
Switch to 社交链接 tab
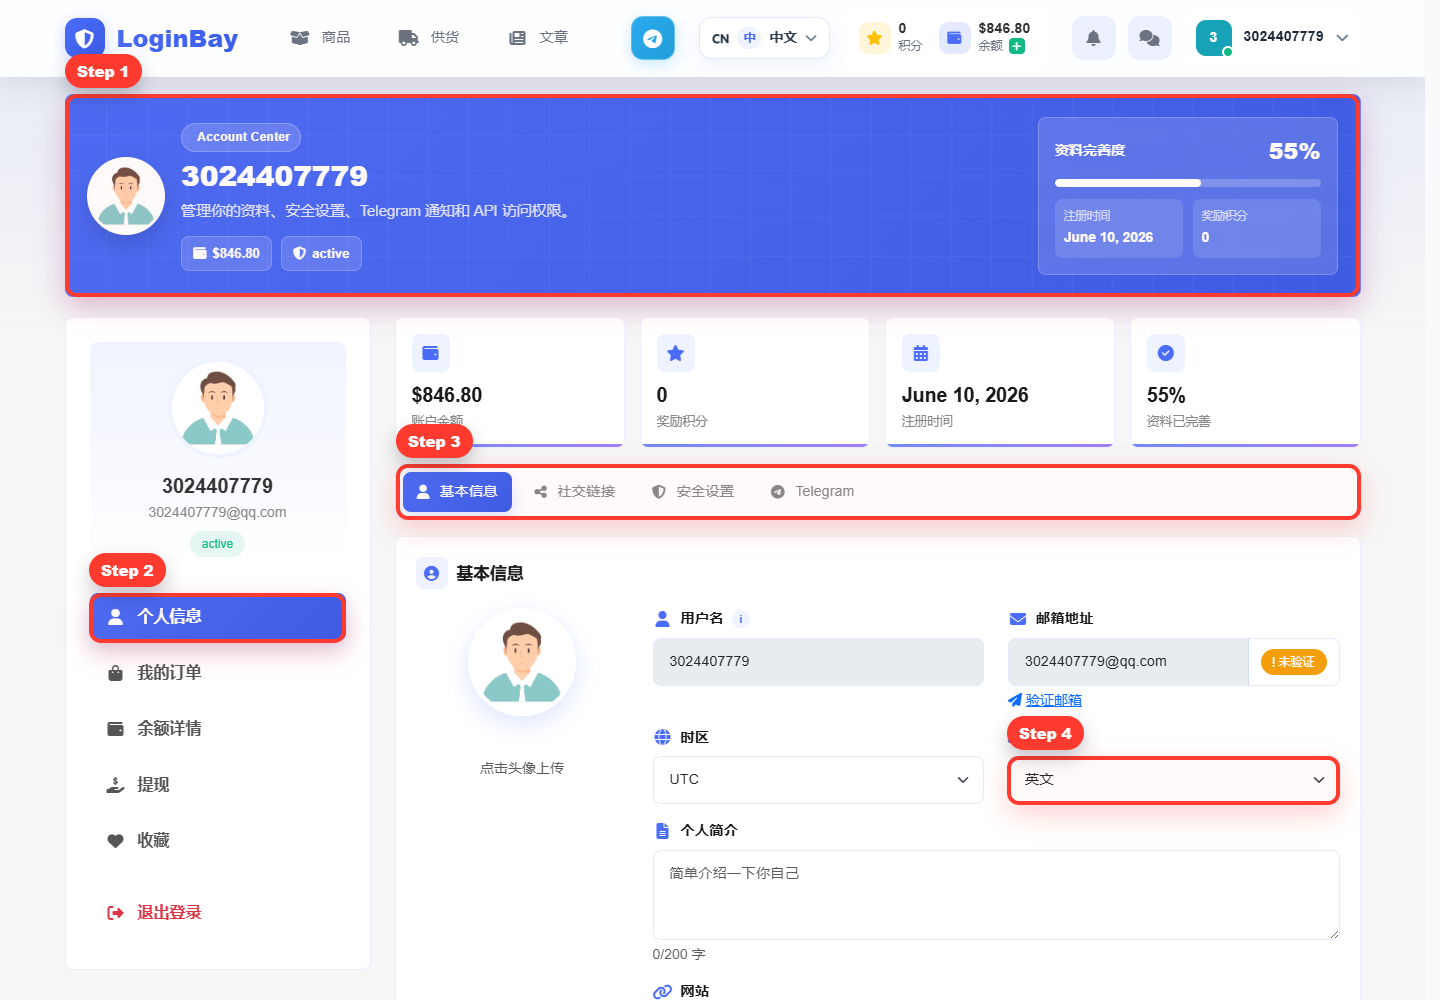tap(575, 492)
